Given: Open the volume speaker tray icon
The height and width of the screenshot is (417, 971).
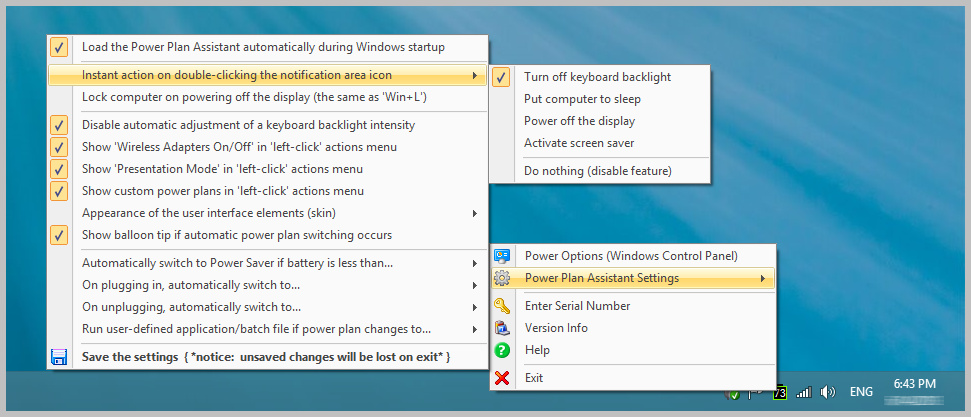Looking at the screenshot, I should point(827,392).
